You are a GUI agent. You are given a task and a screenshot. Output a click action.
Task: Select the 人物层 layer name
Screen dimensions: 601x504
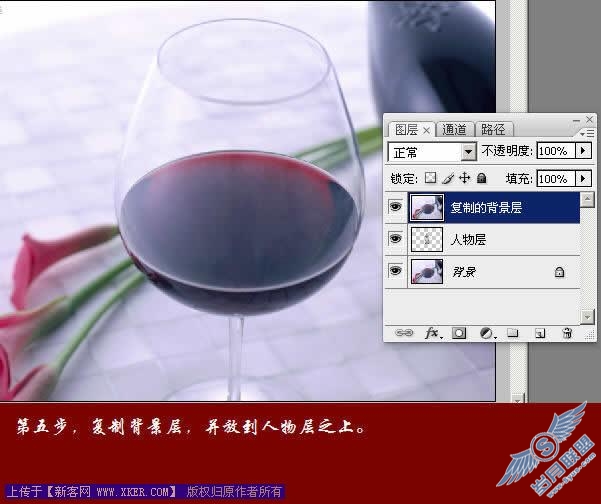click(468, 240)
